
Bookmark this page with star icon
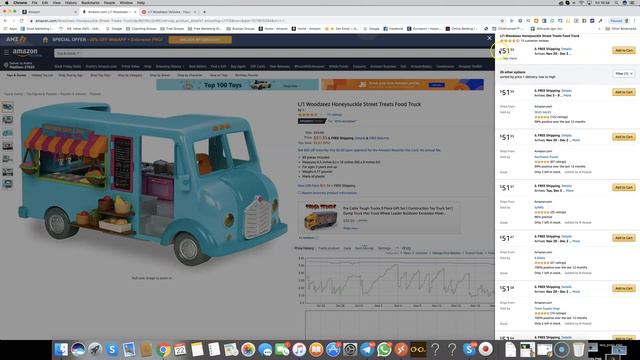(x=502, y=20)
